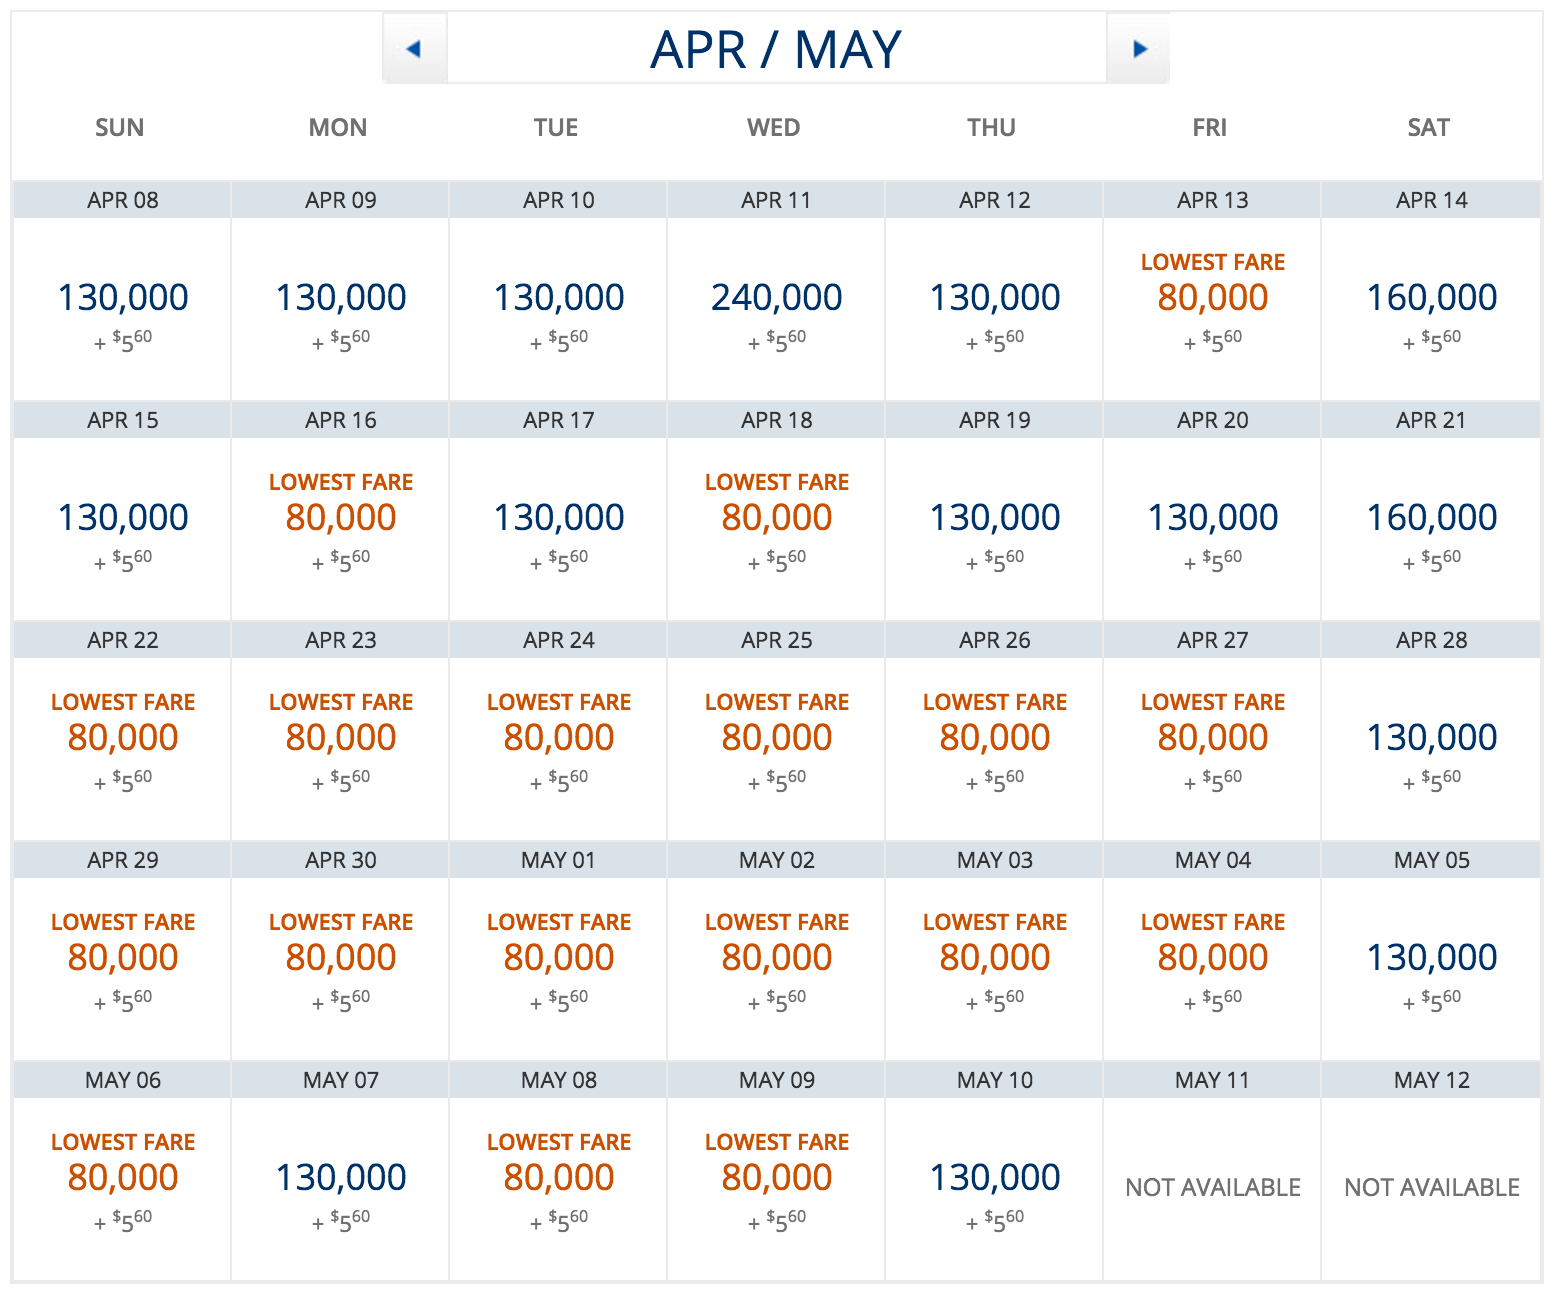Image resolution: width=1556 pixels, height=1290 pixels.
Task: Choose the 240,000 miles fare on Apr 11
Action: click(776, 298)
